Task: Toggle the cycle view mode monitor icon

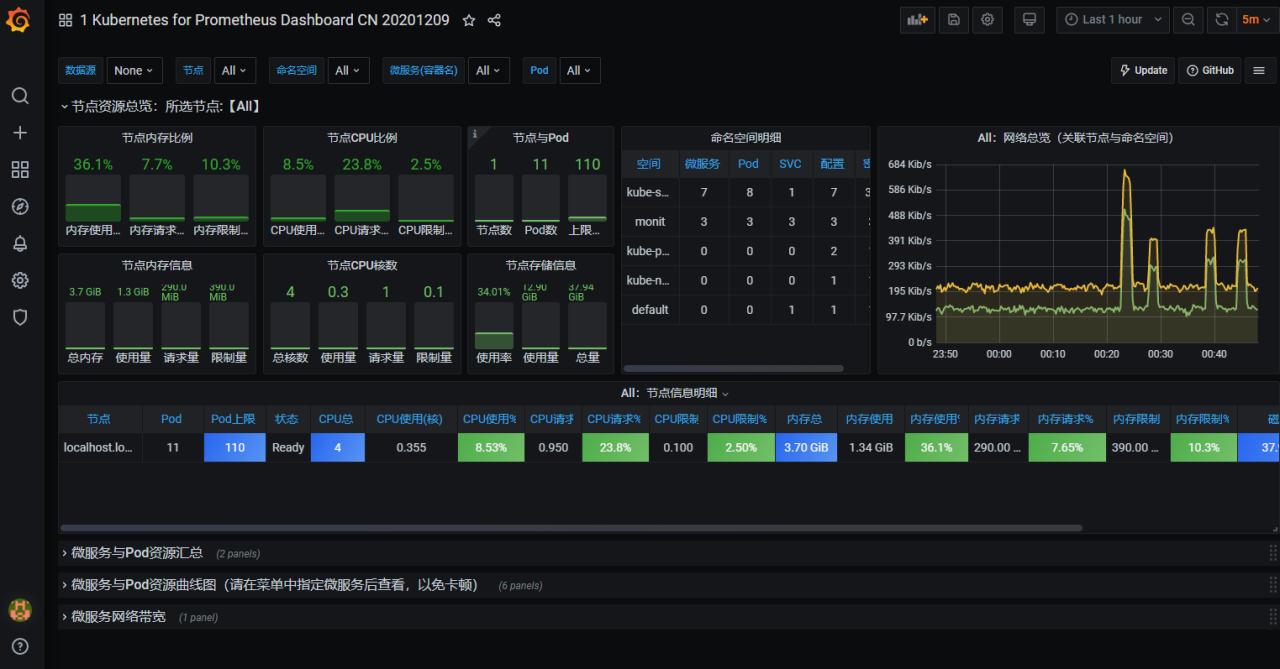Action: [x=1029, y=19]
